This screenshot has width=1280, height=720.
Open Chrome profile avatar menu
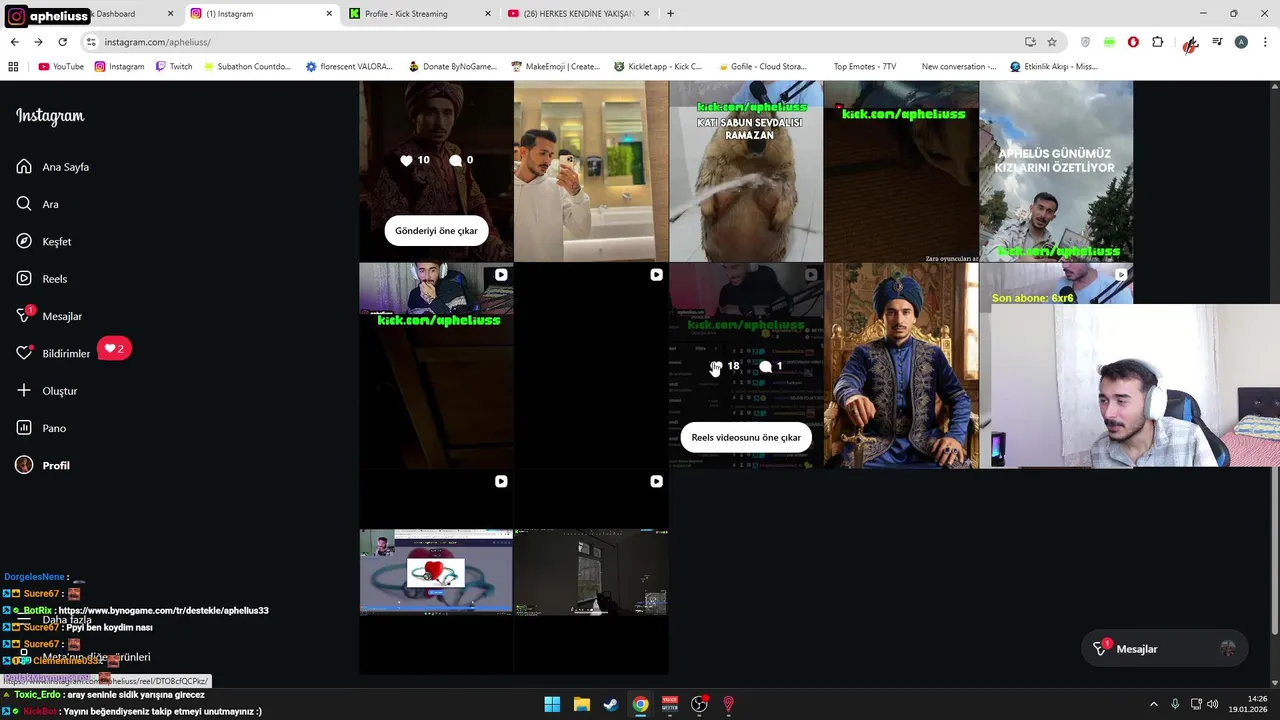pyautogui.click(x=1241, y=42)
